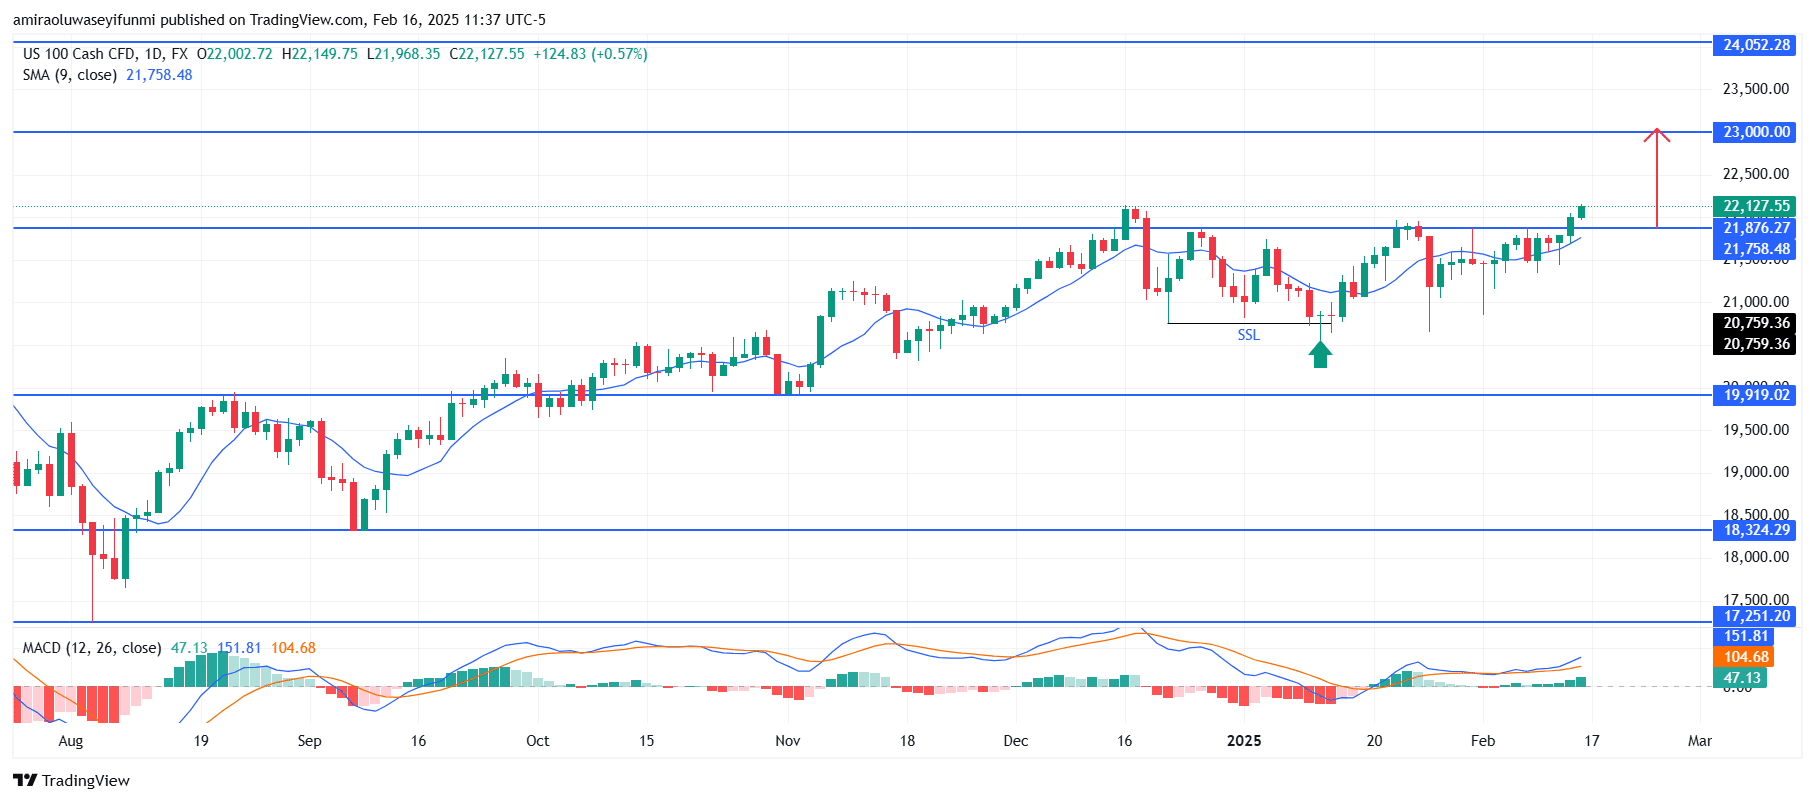Viewport: 1815px width, 802px height.
Task: Click the +124.83 (+0.57%) change value
Action: [x=590, y=54]
